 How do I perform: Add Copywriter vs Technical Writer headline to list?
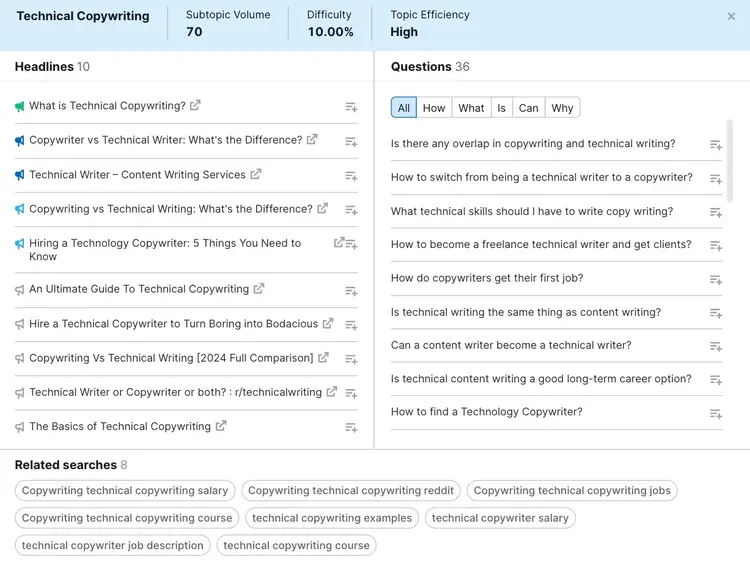[x=351, y=142]
